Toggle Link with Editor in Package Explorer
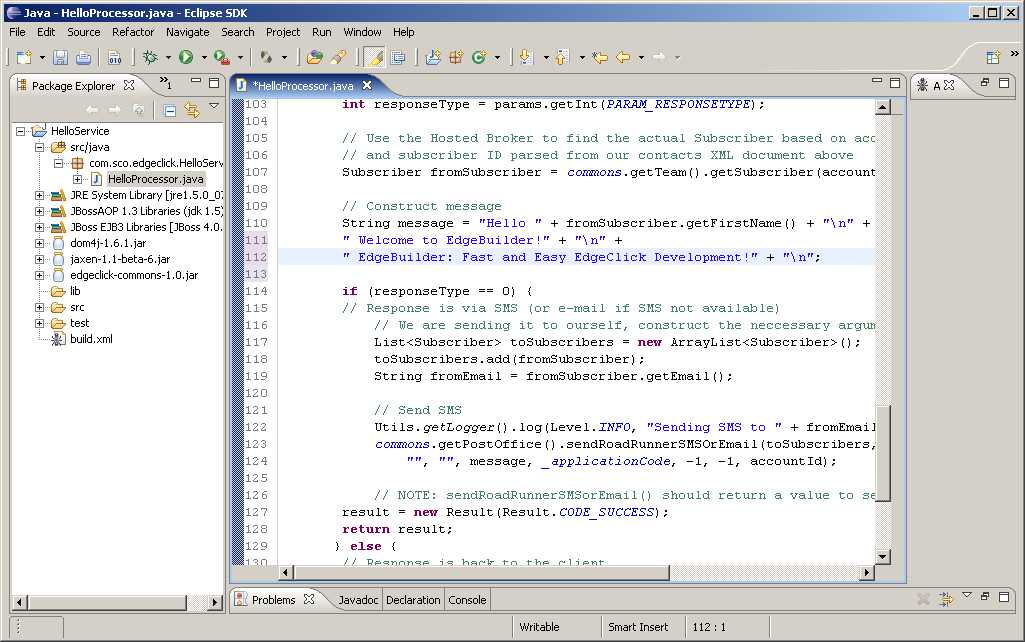This screenshot has height=642, width=1025. click(192, 110)
